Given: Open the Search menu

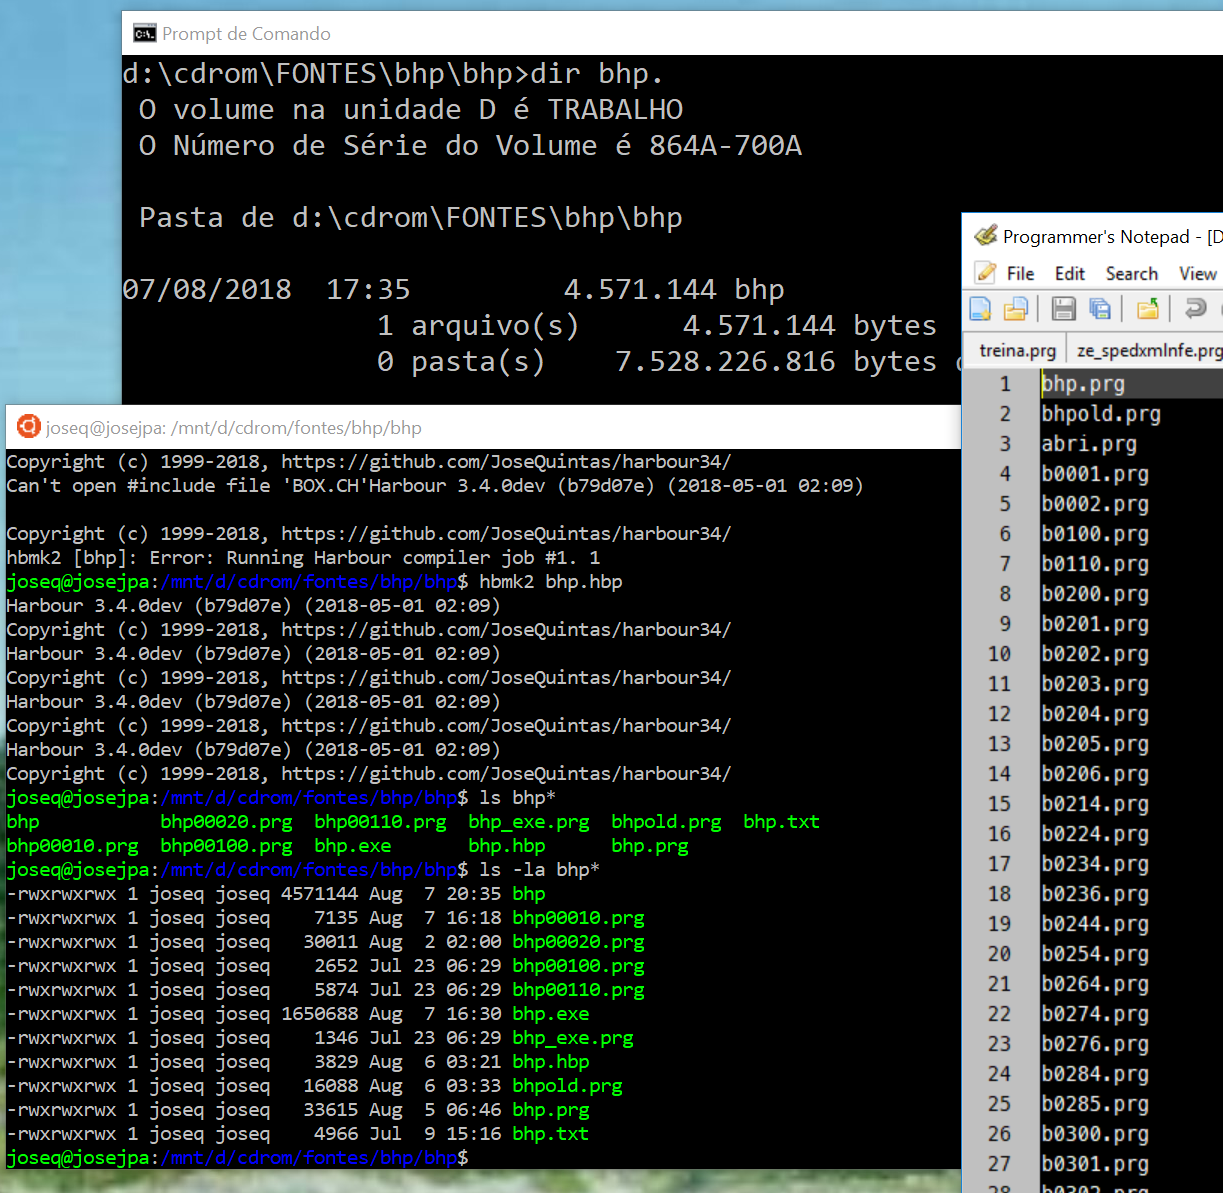Looking at the screenshot, I should [1131, 273].
